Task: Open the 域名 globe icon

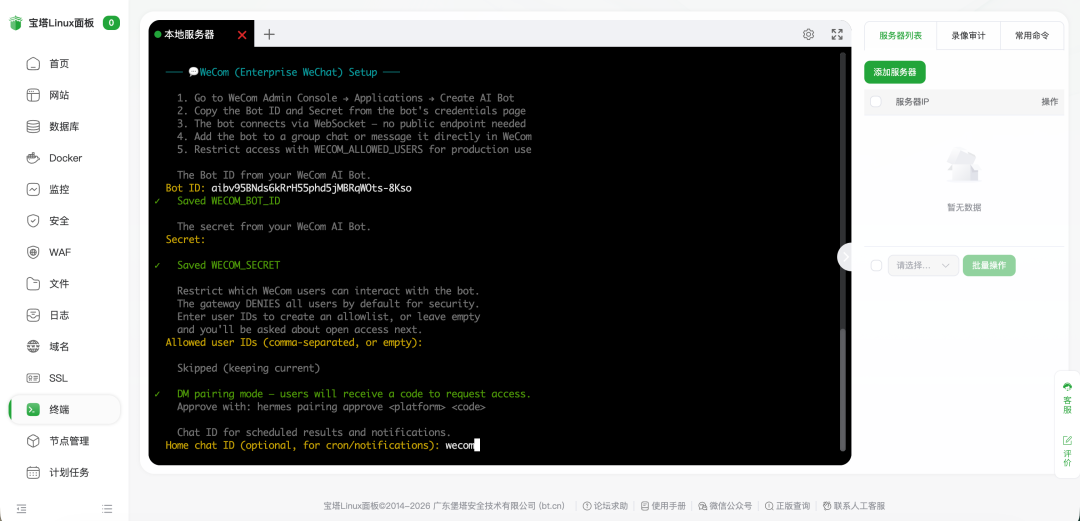Action: coord(33,347)
